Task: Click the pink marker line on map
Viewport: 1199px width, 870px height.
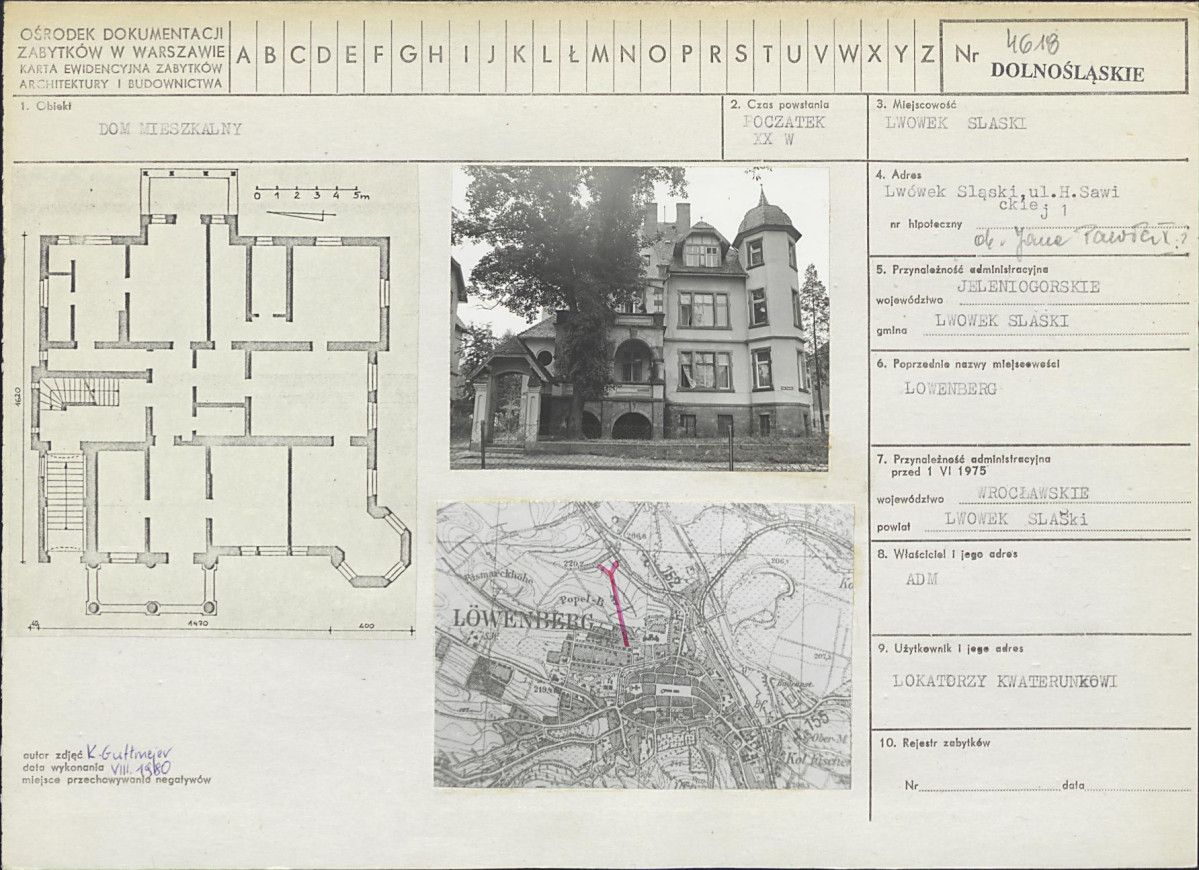Action: point(616,603)
